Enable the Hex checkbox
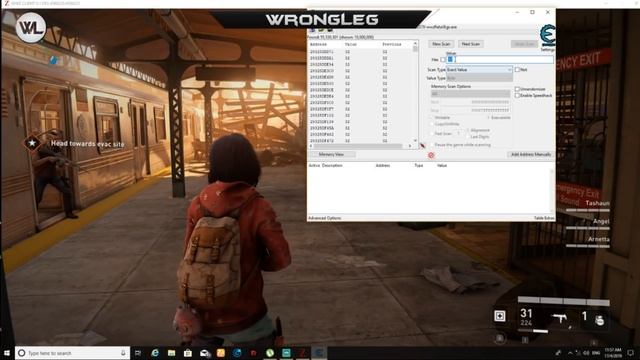Viewport: 640px width, 360px height. (x=443, y=60)
